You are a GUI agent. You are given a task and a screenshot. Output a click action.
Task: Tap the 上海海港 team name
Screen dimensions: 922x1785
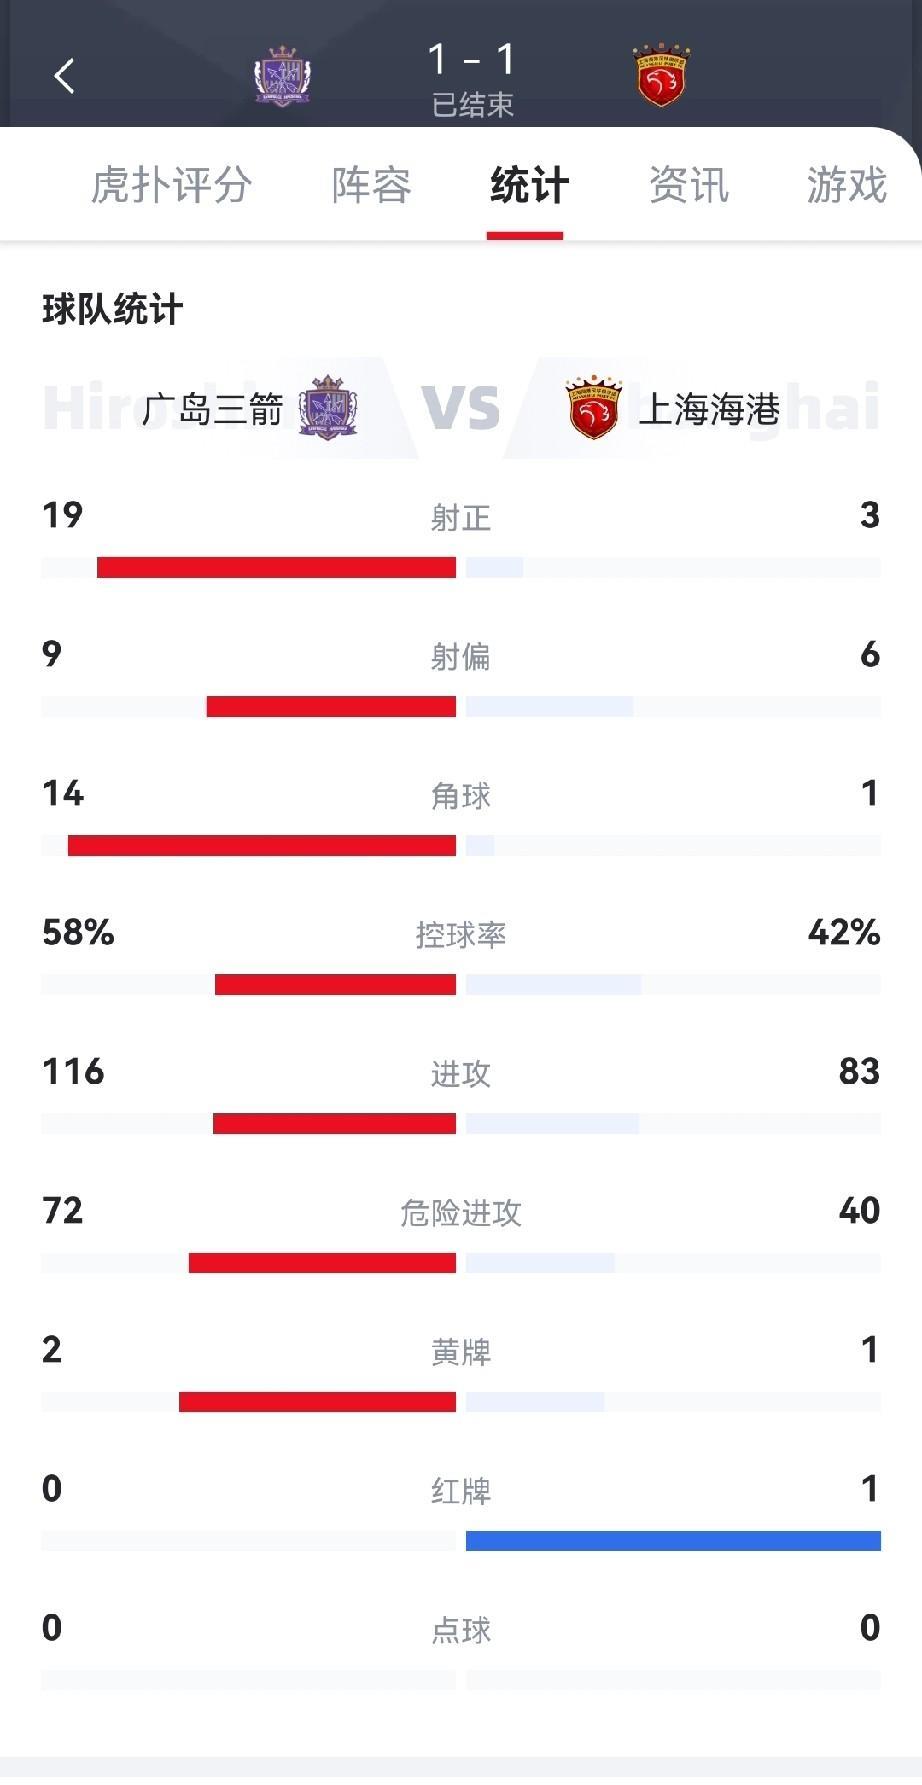tap(709, 409)
